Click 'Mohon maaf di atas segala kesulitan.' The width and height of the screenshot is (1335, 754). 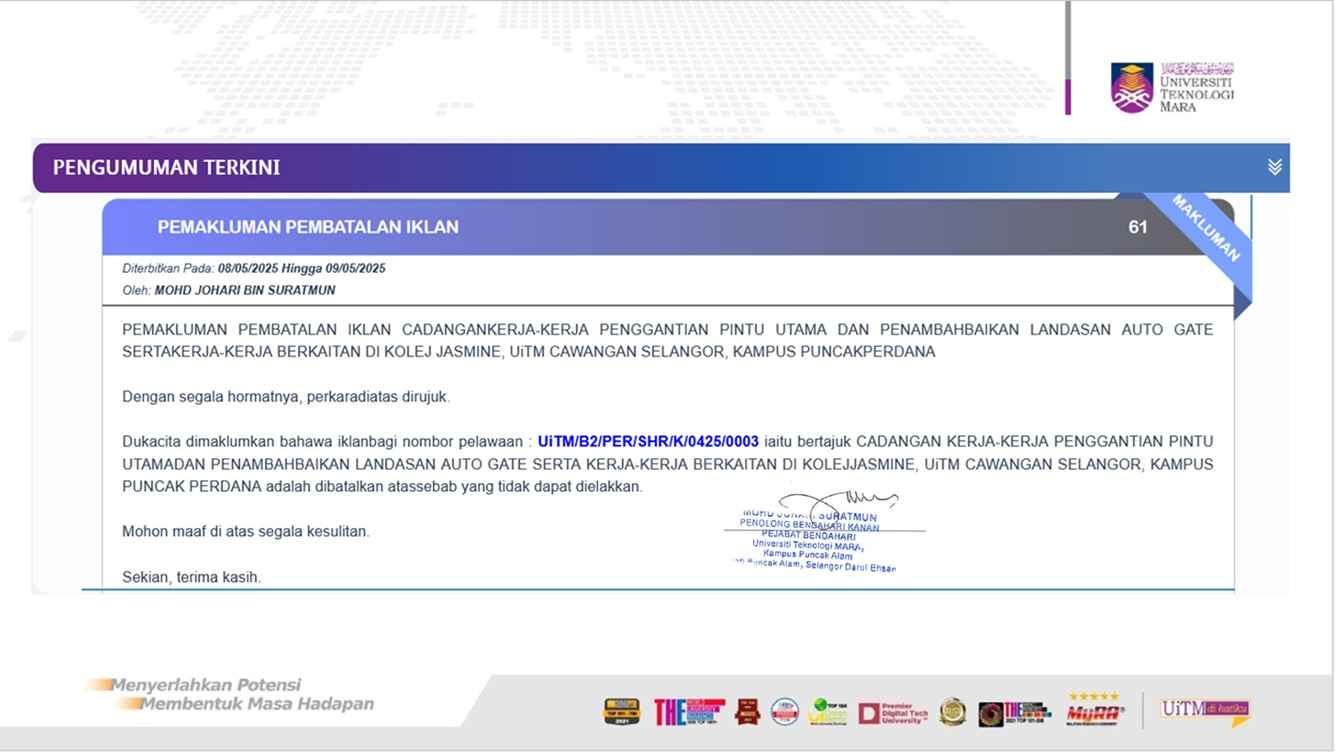pyautogui.click(x=246, y=532)
